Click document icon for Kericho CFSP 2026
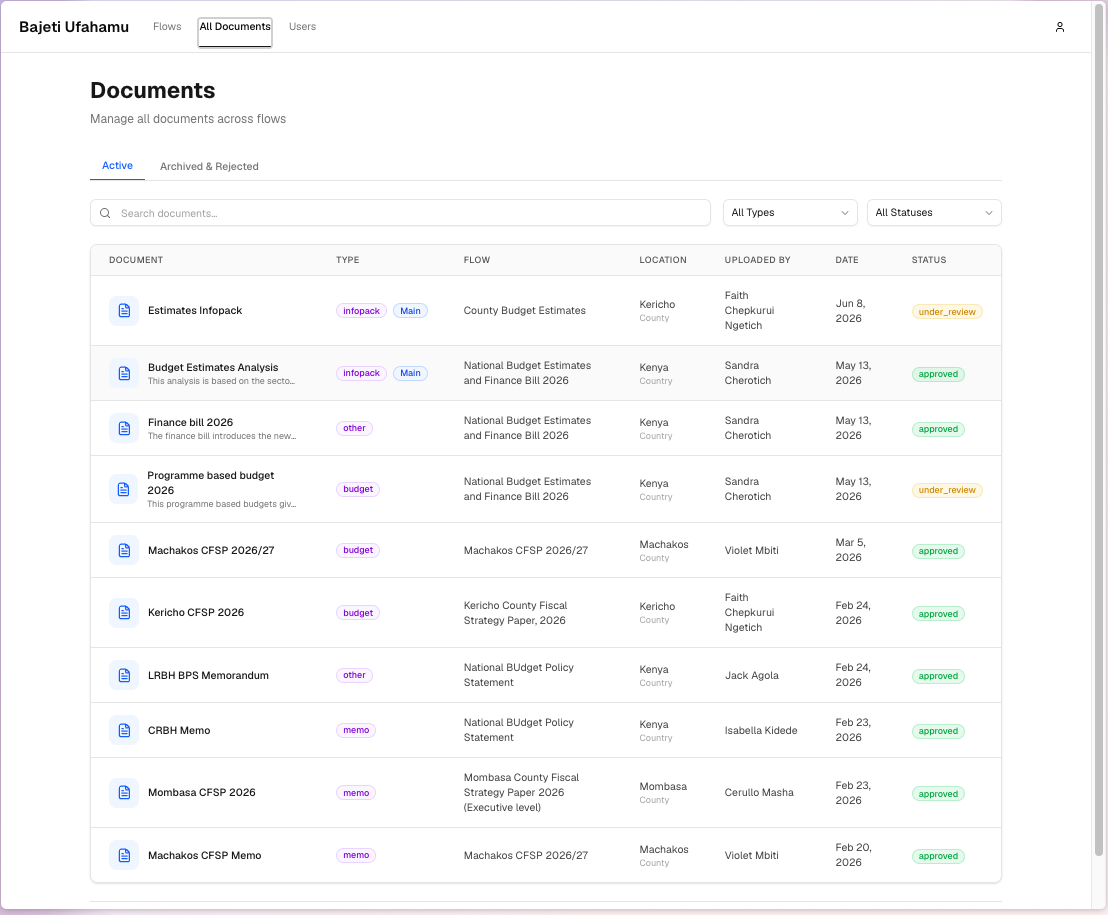Image resolution: width=1108 pixels, height=915 pixels. (124, 613)
